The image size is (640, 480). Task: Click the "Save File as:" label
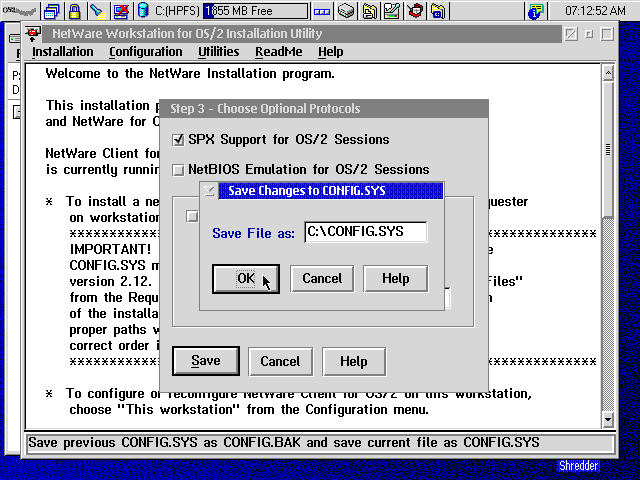253,233
